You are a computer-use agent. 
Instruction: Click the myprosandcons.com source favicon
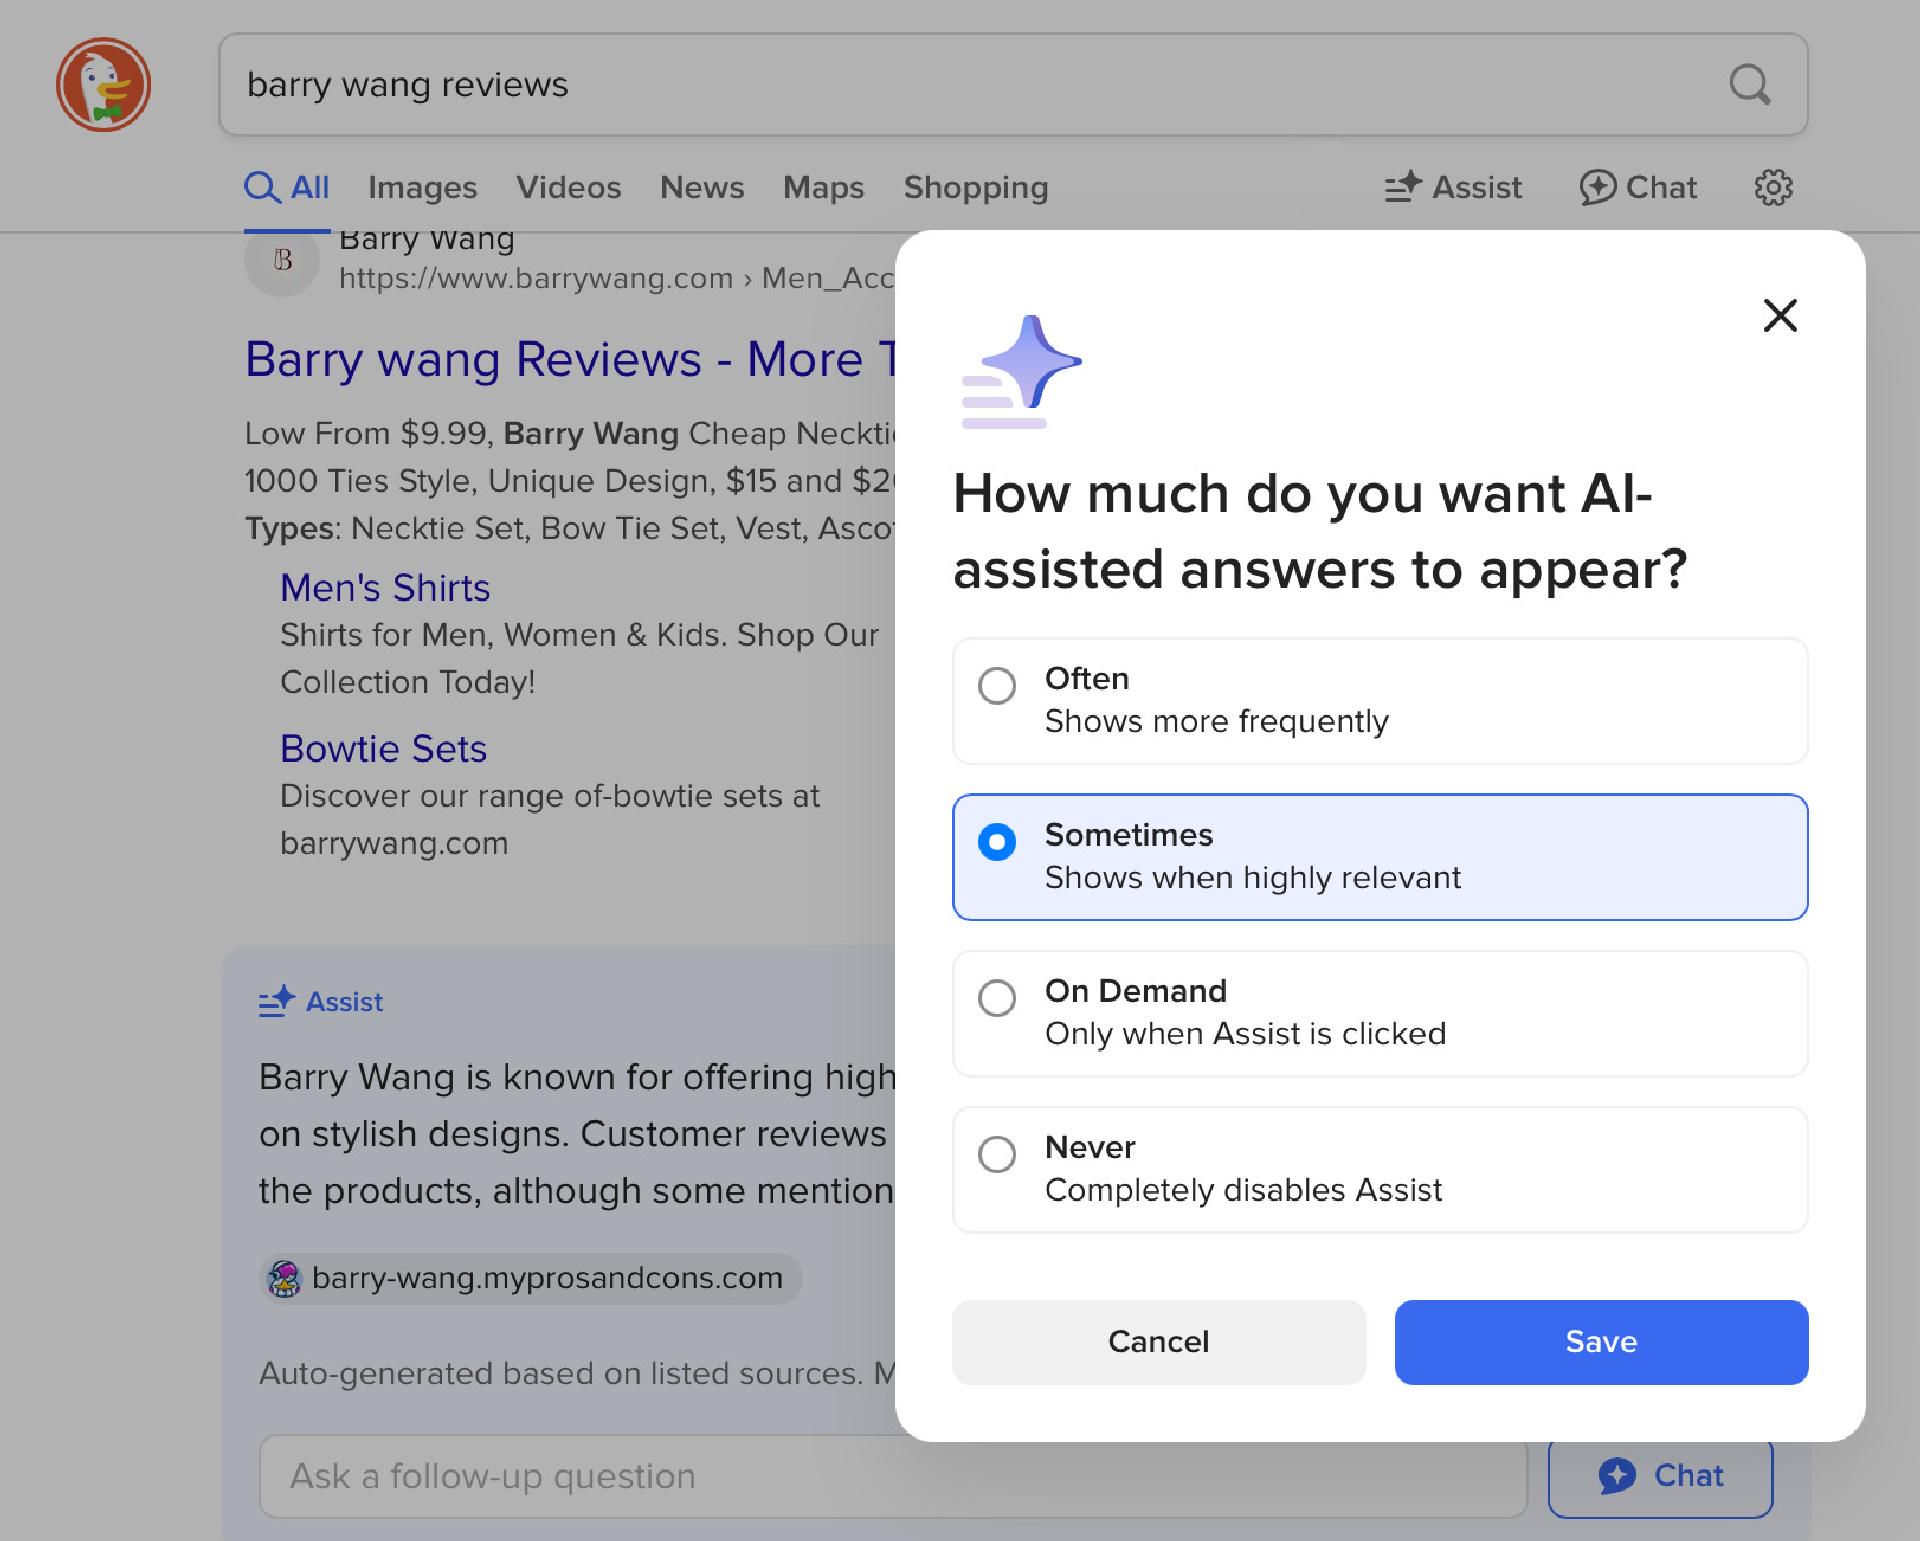point(285,1279)
